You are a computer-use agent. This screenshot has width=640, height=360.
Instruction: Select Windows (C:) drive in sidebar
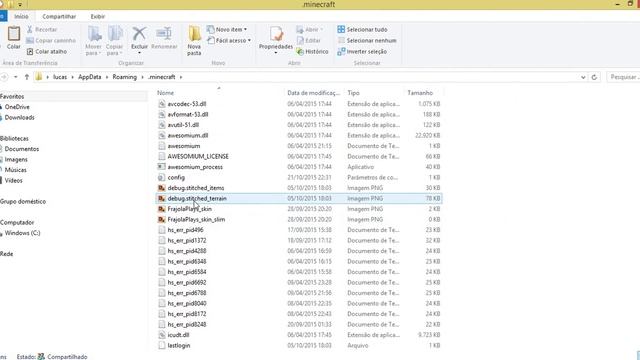[22, 233]
